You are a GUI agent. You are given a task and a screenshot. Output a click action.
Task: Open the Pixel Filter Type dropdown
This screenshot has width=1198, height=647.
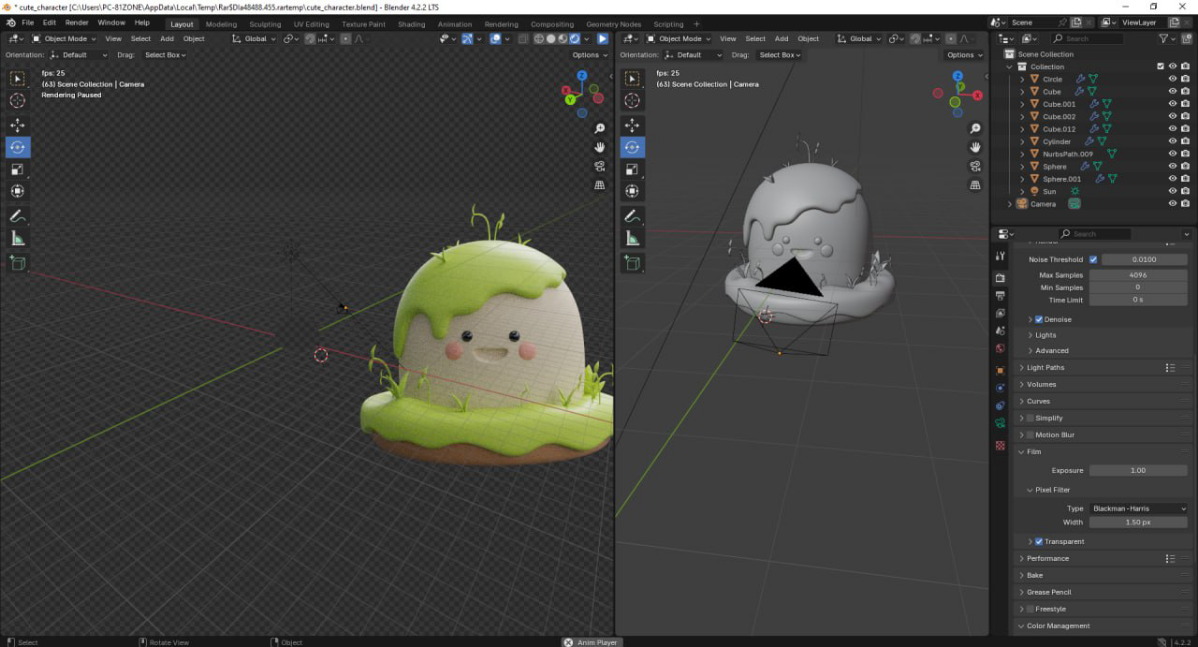point(1137,508)
